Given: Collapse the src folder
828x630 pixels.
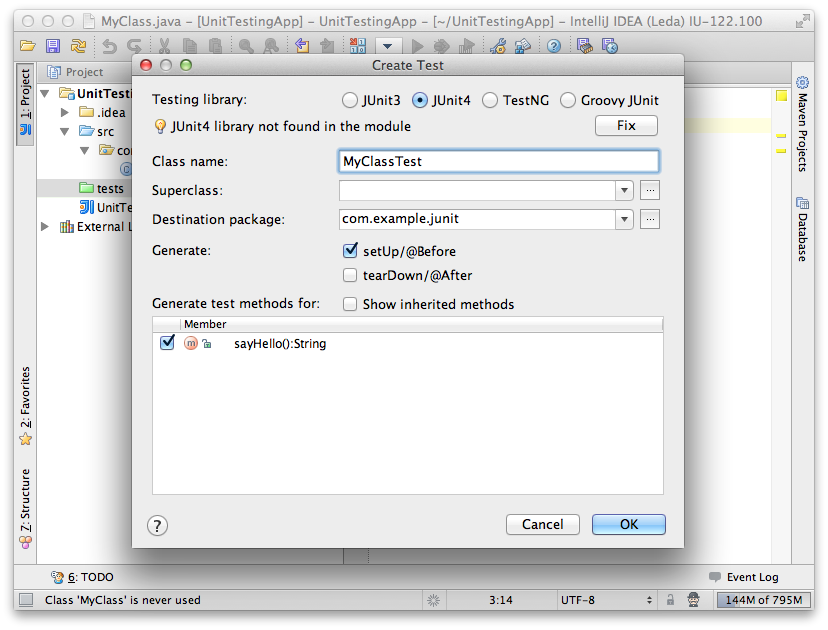Looking at the screenshot, I should 64,131.
